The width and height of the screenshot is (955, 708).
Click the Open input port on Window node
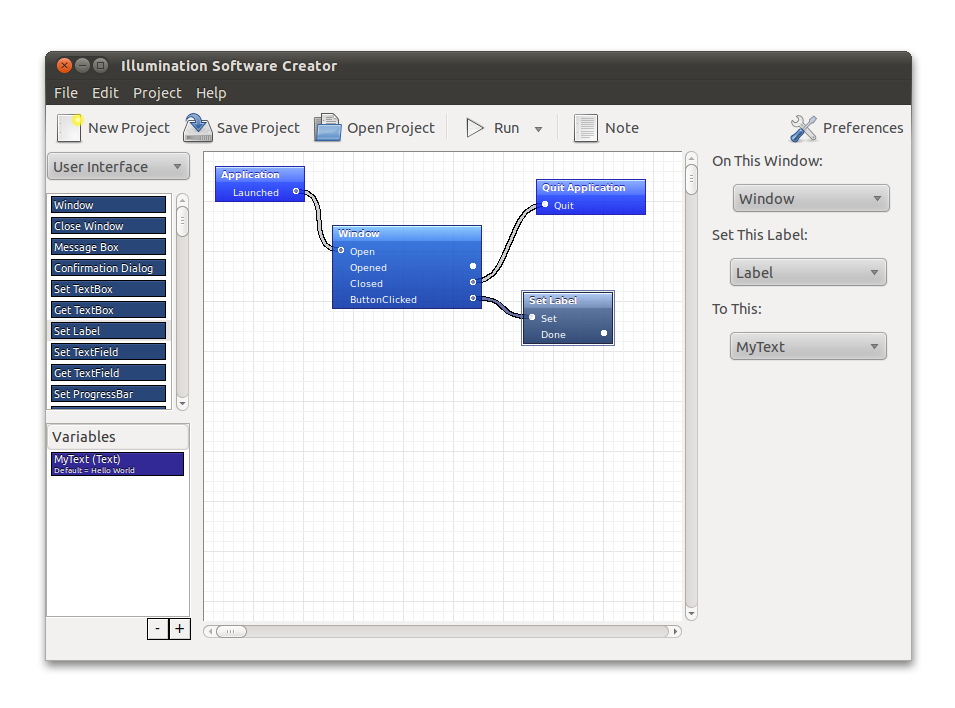pyautogui.click(x=341, y=250)
